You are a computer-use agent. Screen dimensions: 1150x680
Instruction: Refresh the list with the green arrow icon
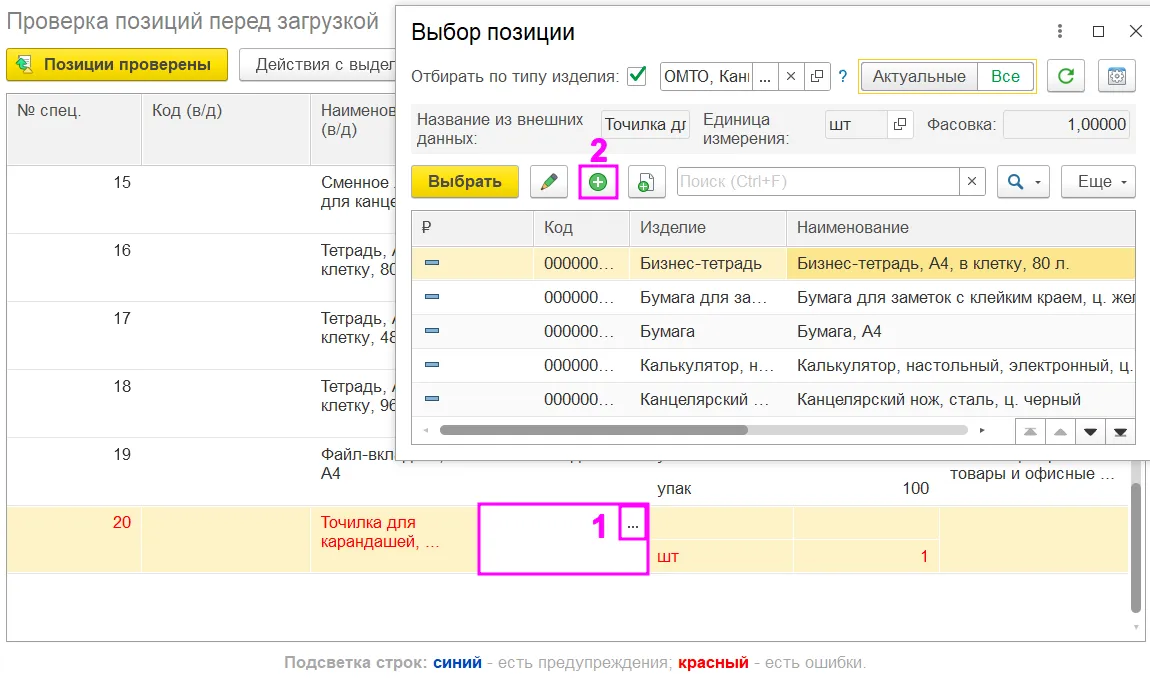(x=1066, y=76)
